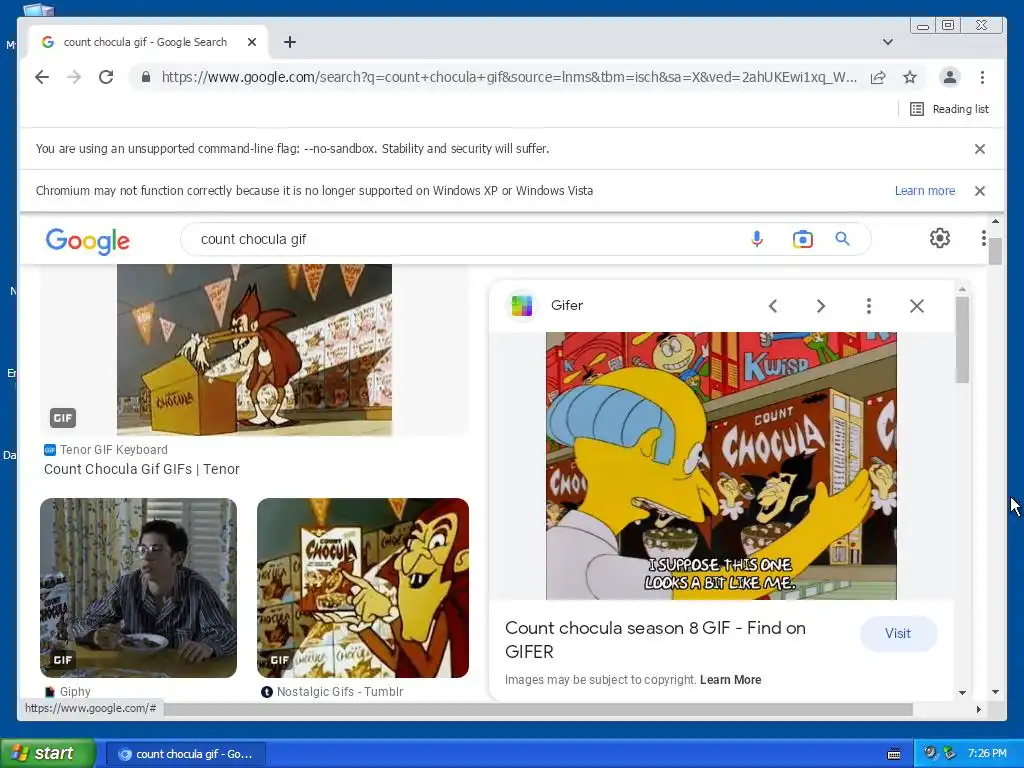Go back to the previous page

click(x=42, y=77)
